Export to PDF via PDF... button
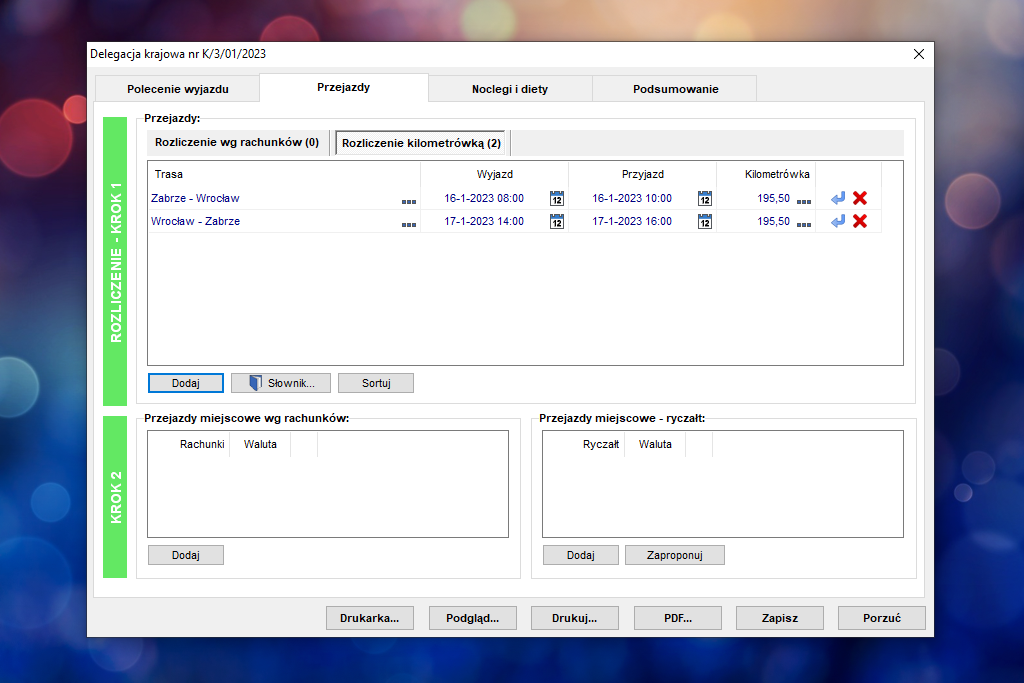The width and height of the screenshot is (1024, 683). 678,618
